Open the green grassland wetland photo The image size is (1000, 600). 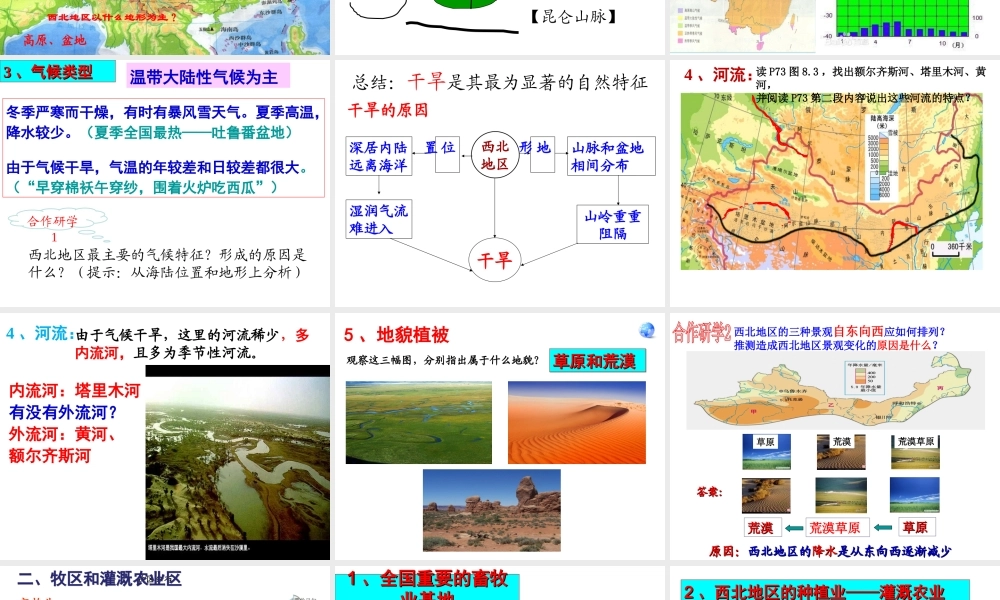click(x=418, y=422)
